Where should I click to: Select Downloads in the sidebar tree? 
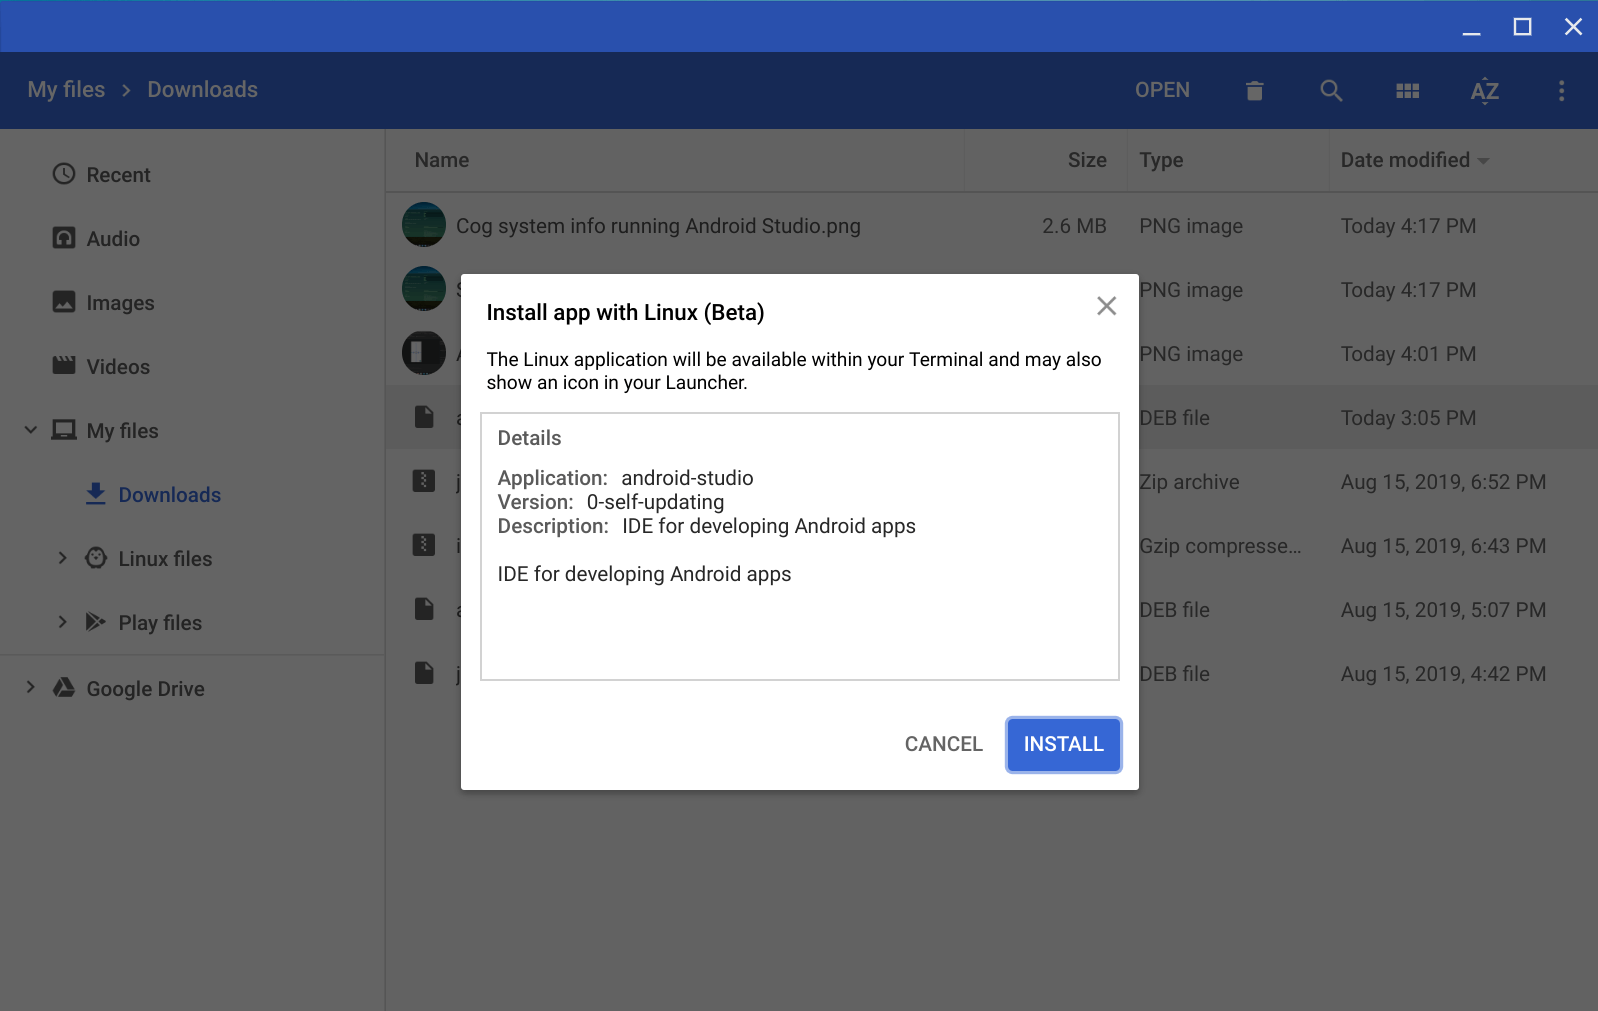point(170,495)
